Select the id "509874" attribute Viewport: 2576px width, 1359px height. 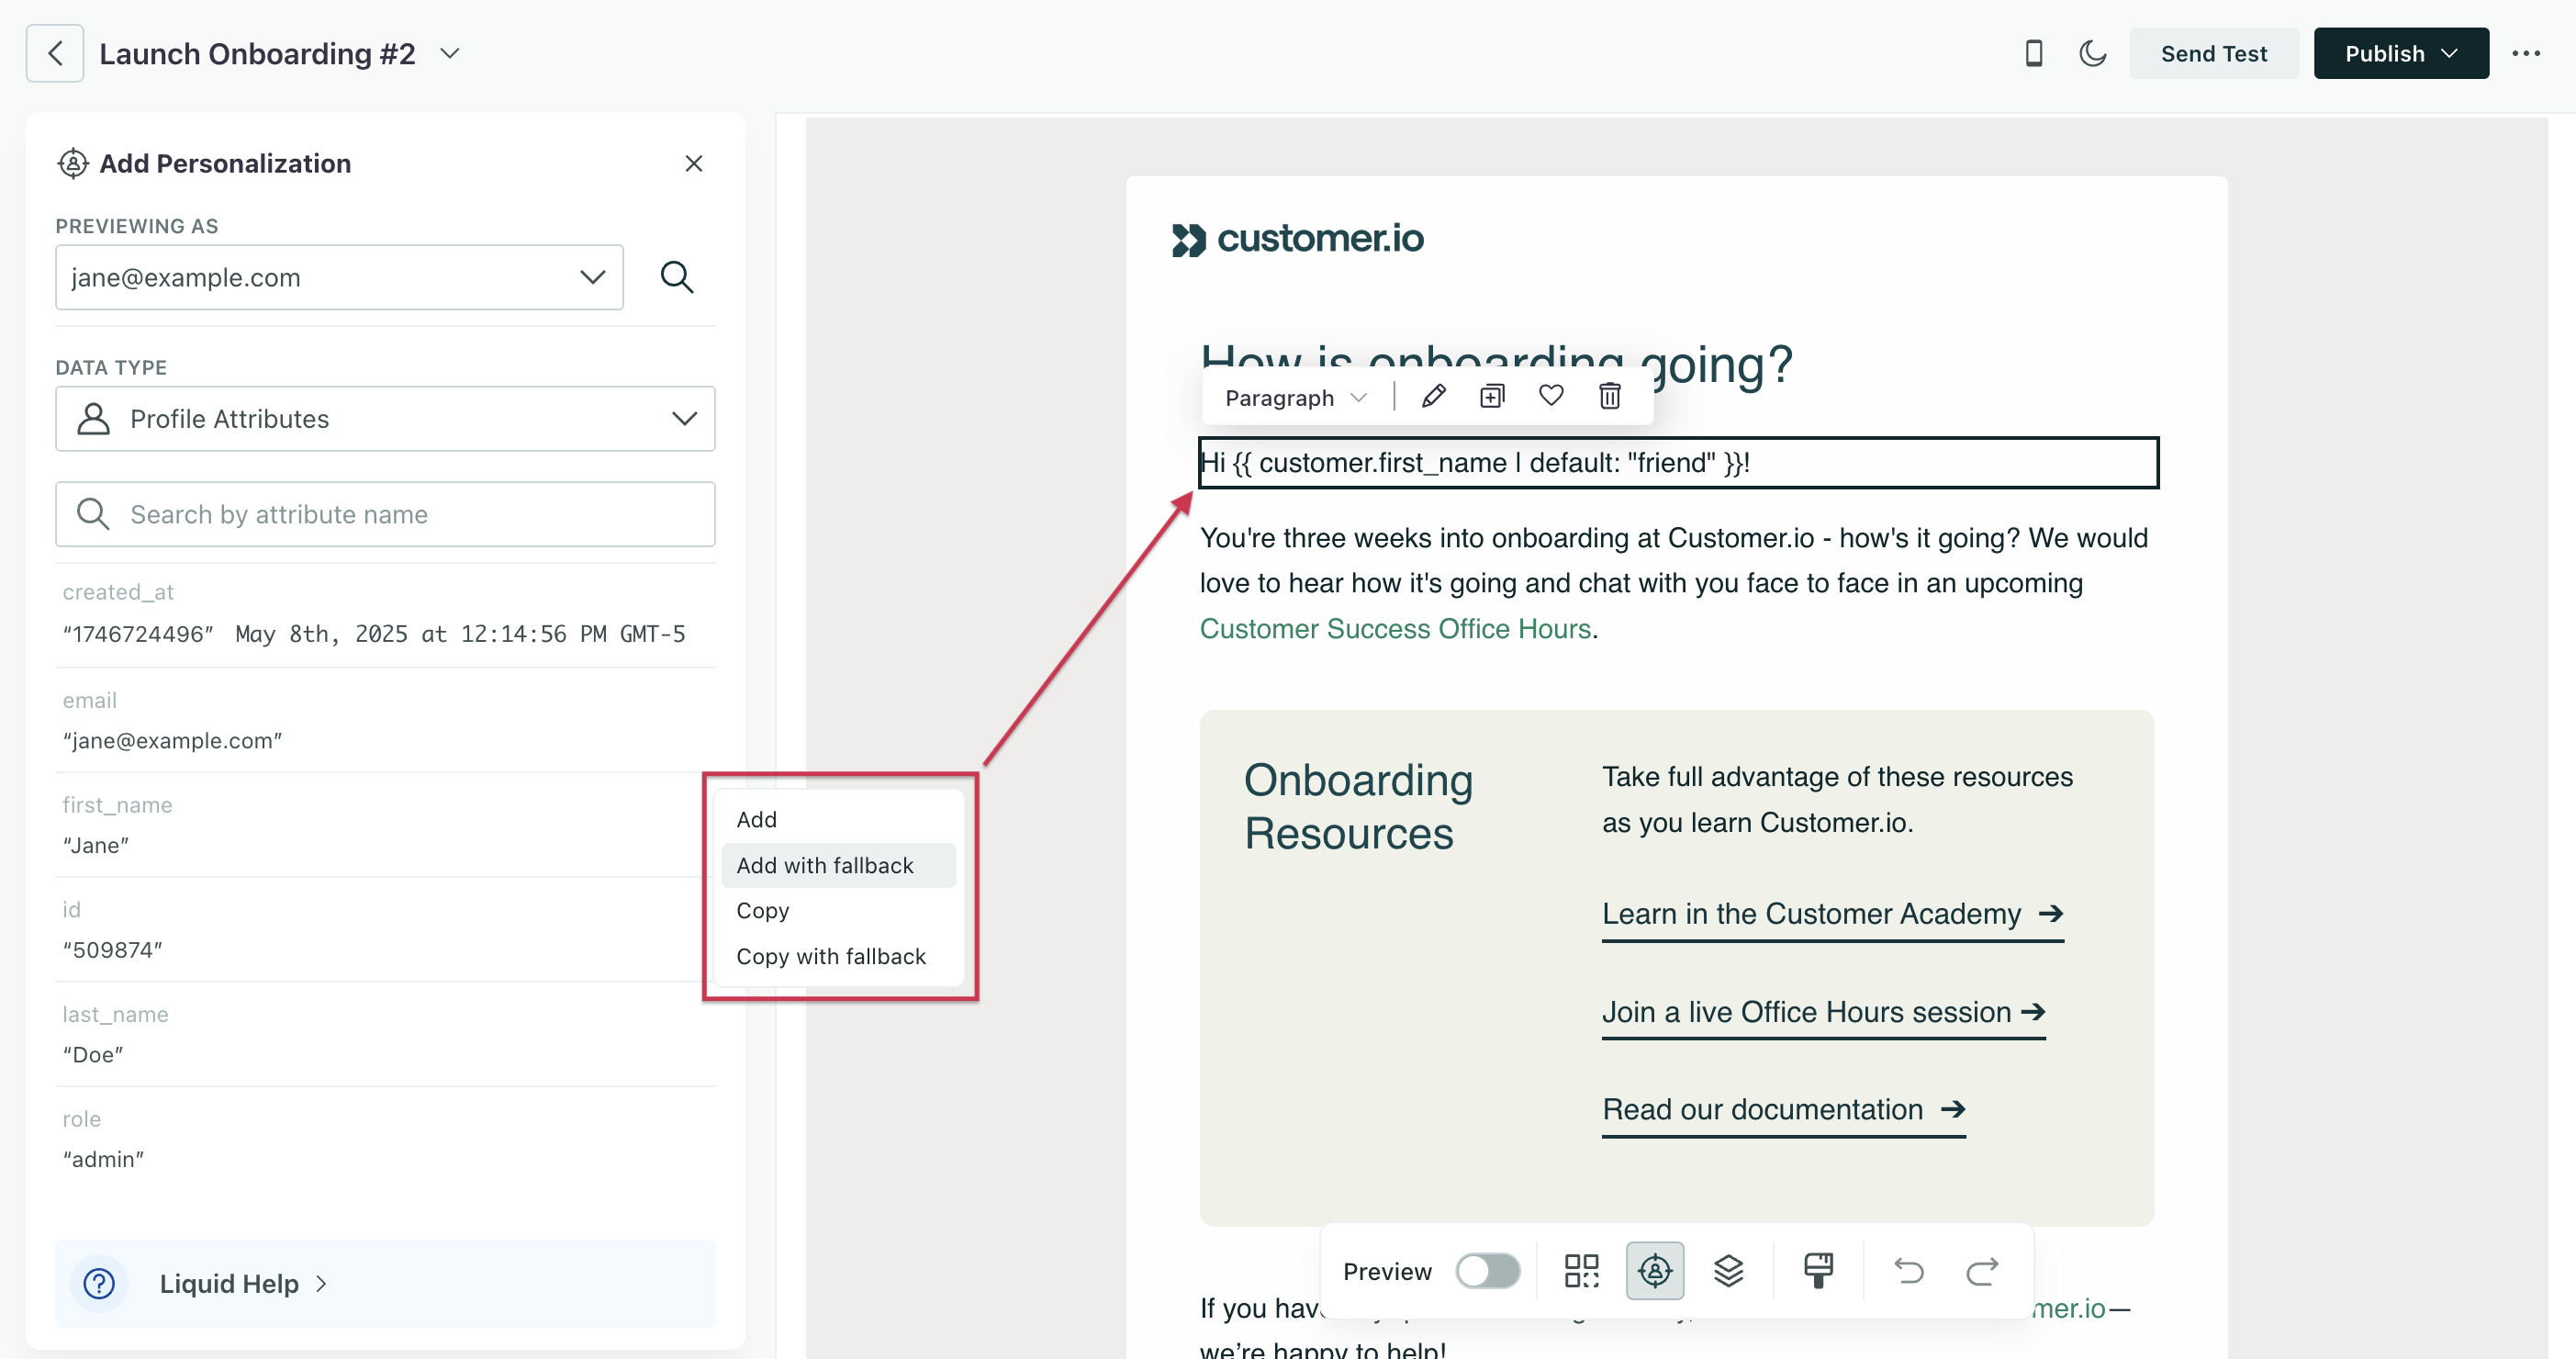pos(385,930)
